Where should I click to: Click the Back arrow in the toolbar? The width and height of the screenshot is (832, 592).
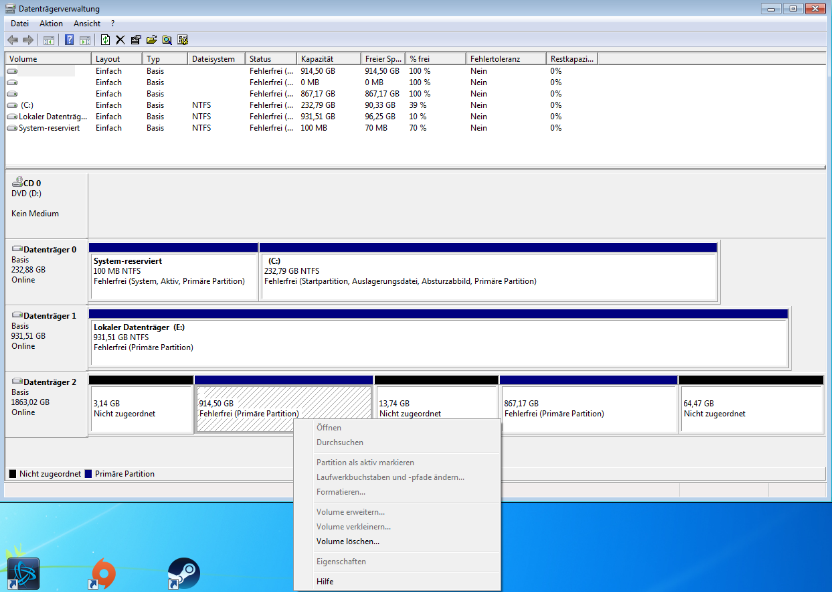coord(13,40)
